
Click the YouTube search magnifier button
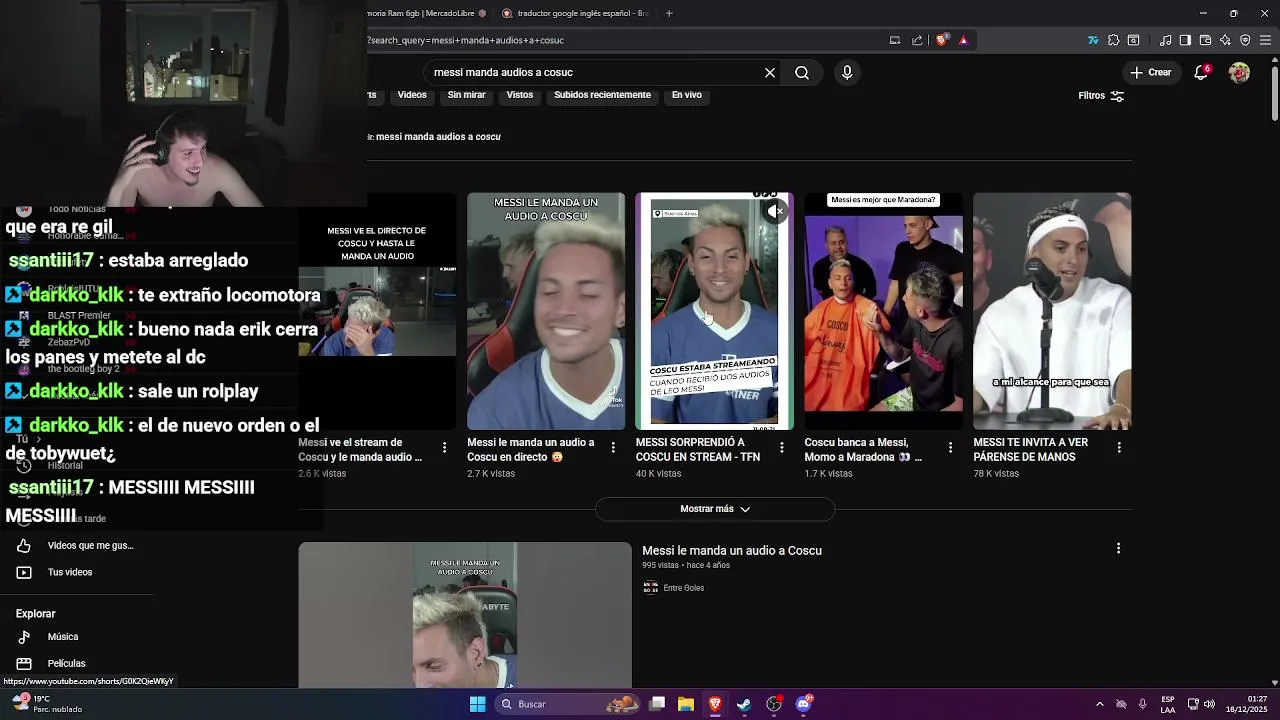[x=802, y=72]
